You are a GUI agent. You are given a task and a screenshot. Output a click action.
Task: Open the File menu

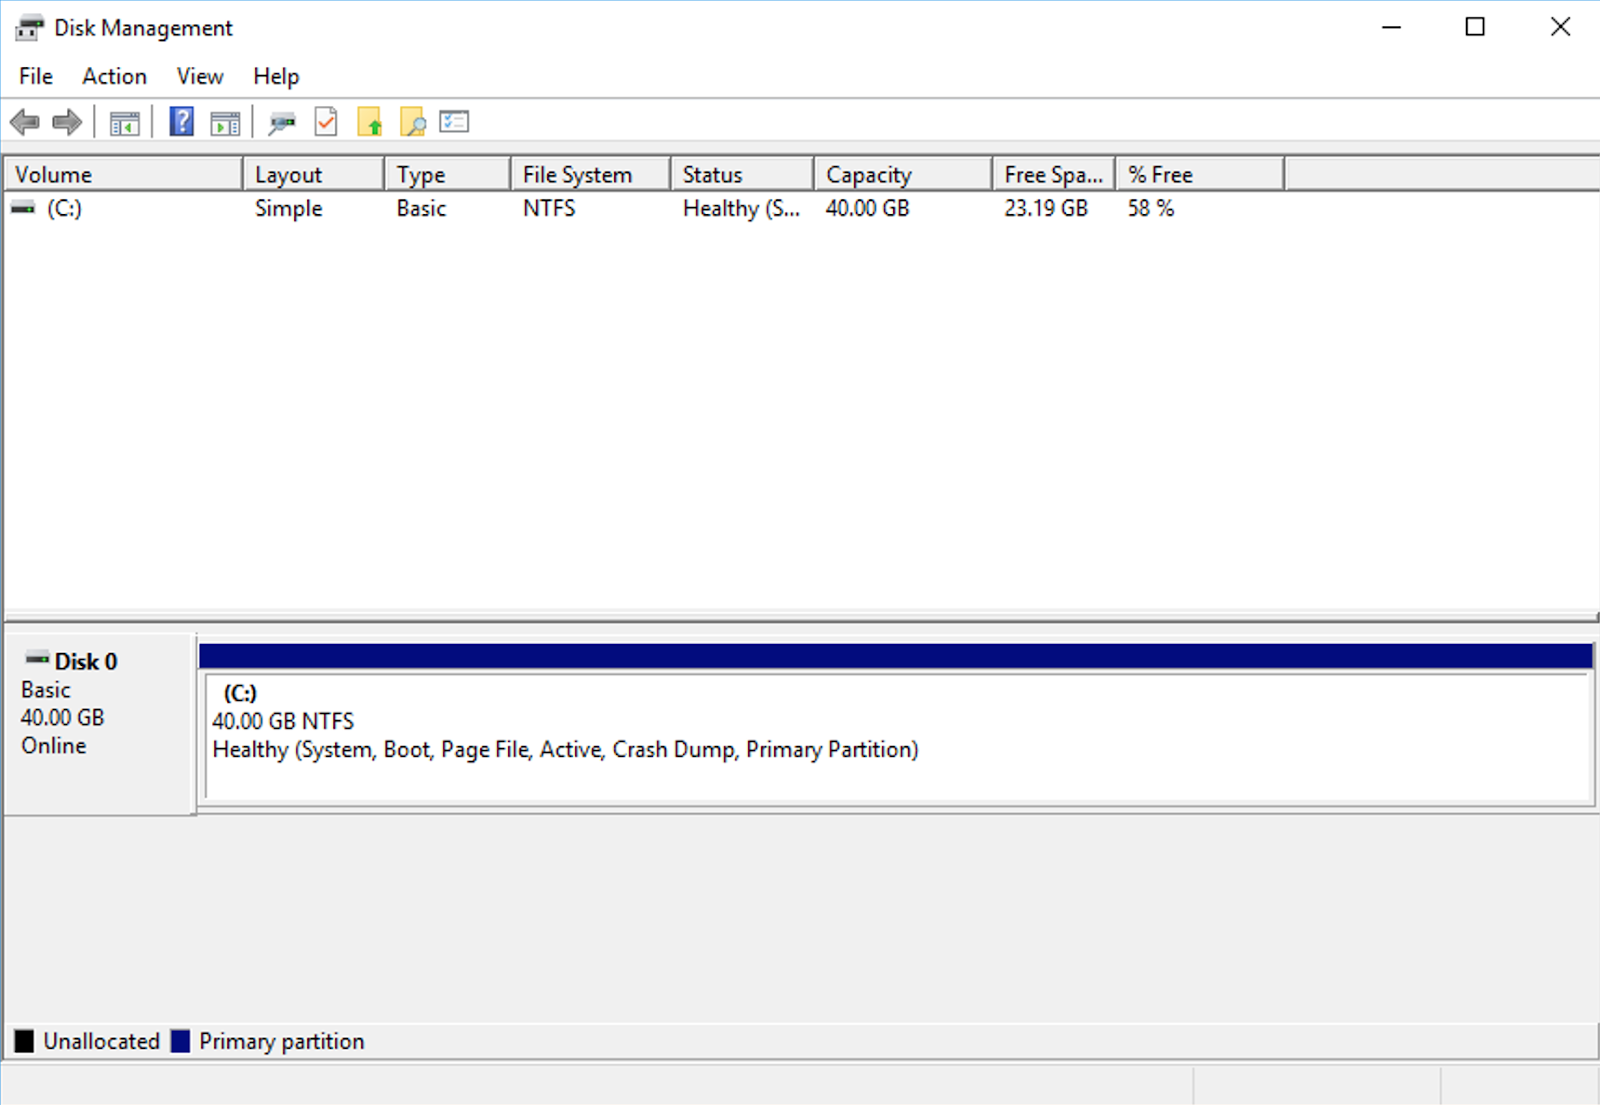36,76
